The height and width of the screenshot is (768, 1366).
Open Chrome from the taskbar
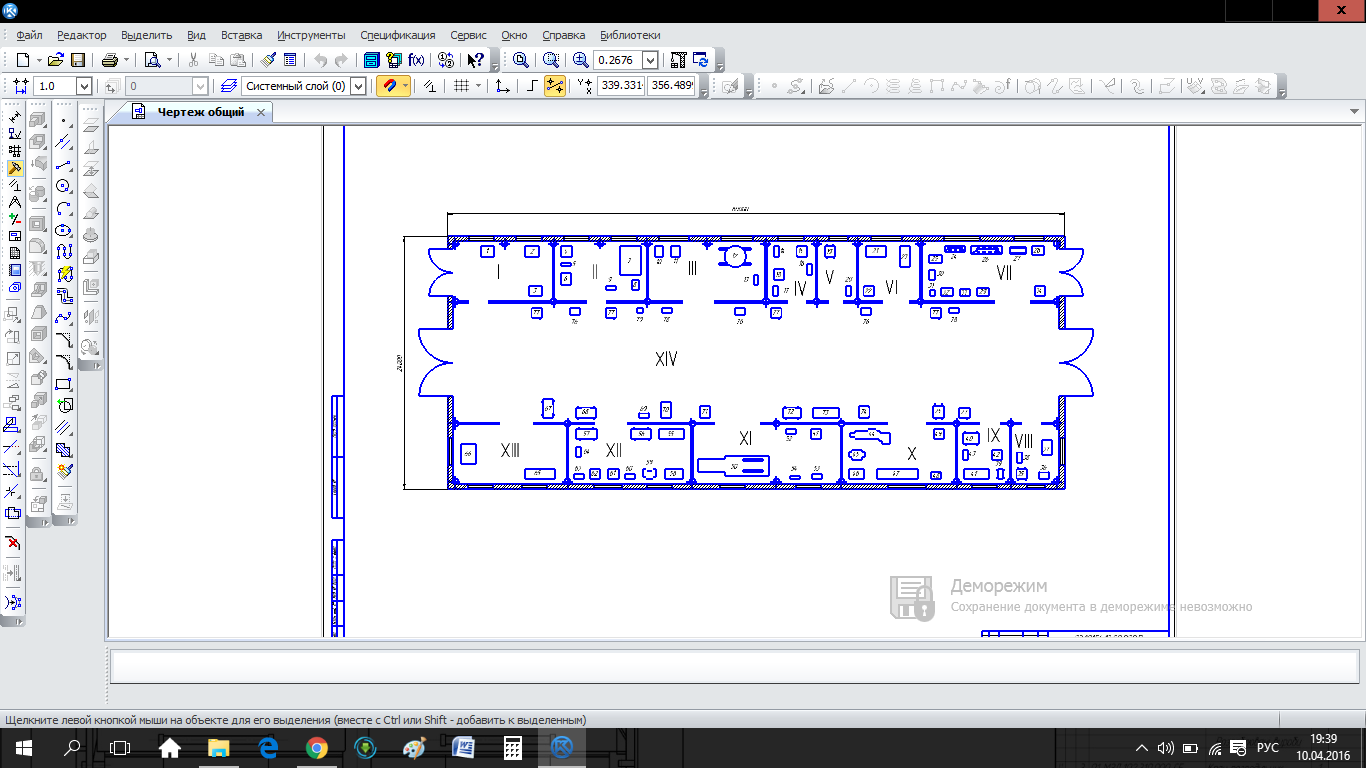(316, 747)
